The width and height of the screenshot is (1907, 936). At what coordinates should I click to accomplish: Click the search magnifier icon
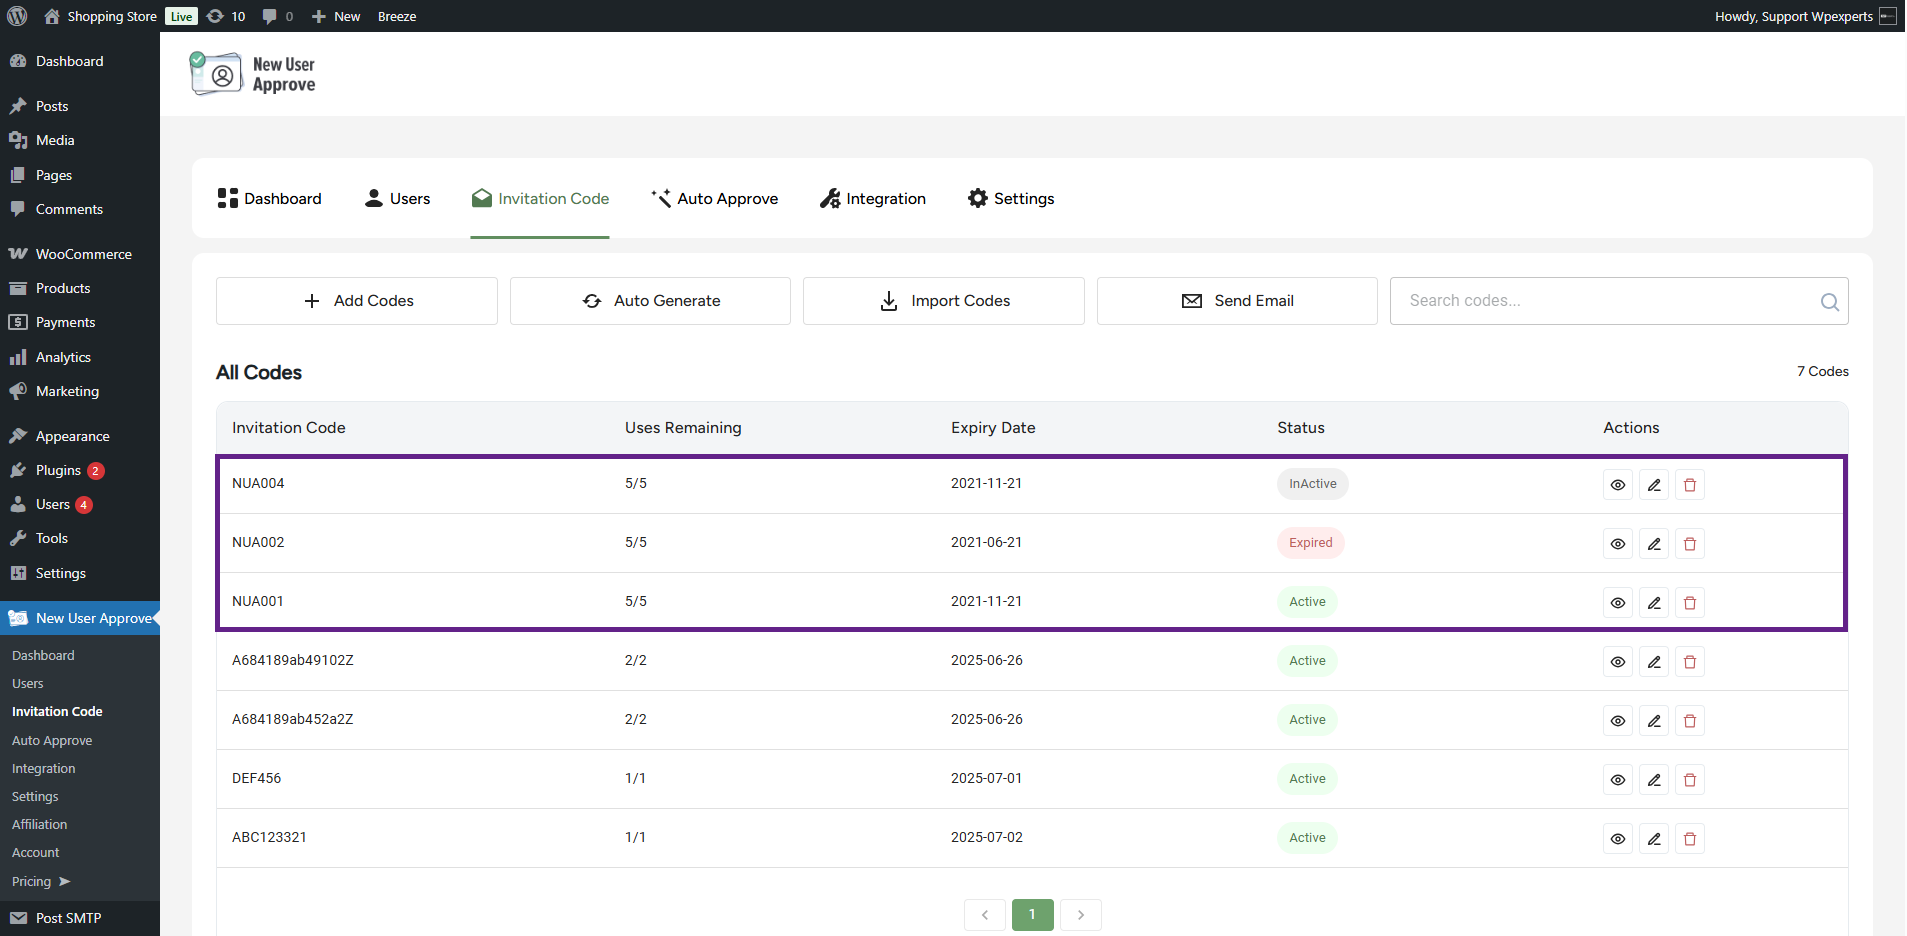[x=1829, y=302]
